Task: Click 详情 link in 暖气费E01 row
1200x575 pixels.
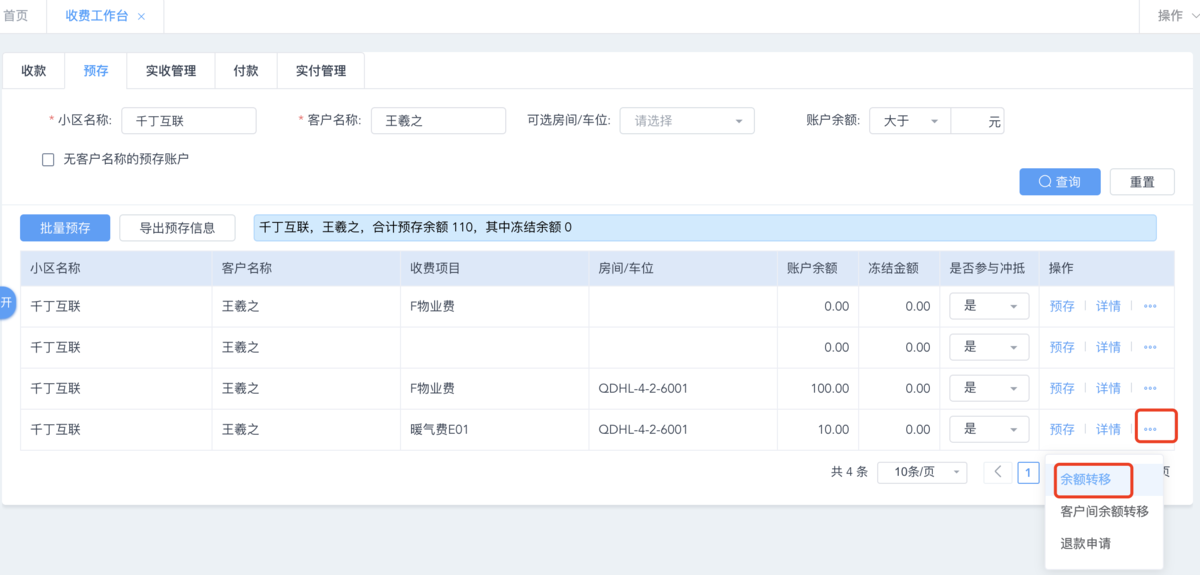Action: click(x=1108, y=429)
